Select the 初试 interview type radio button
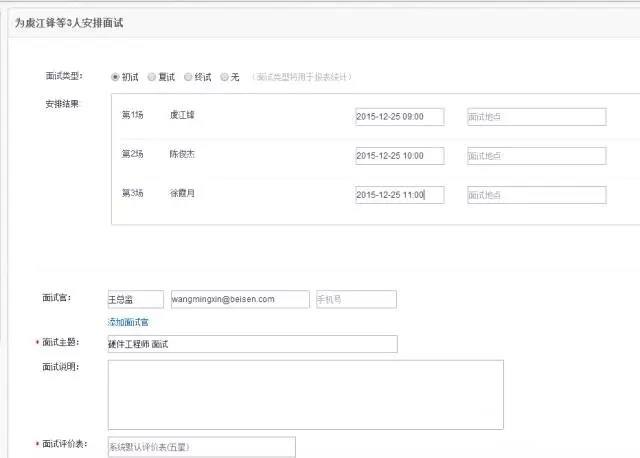Viewport: 640px width, 458px height. (x=115, y=77)
